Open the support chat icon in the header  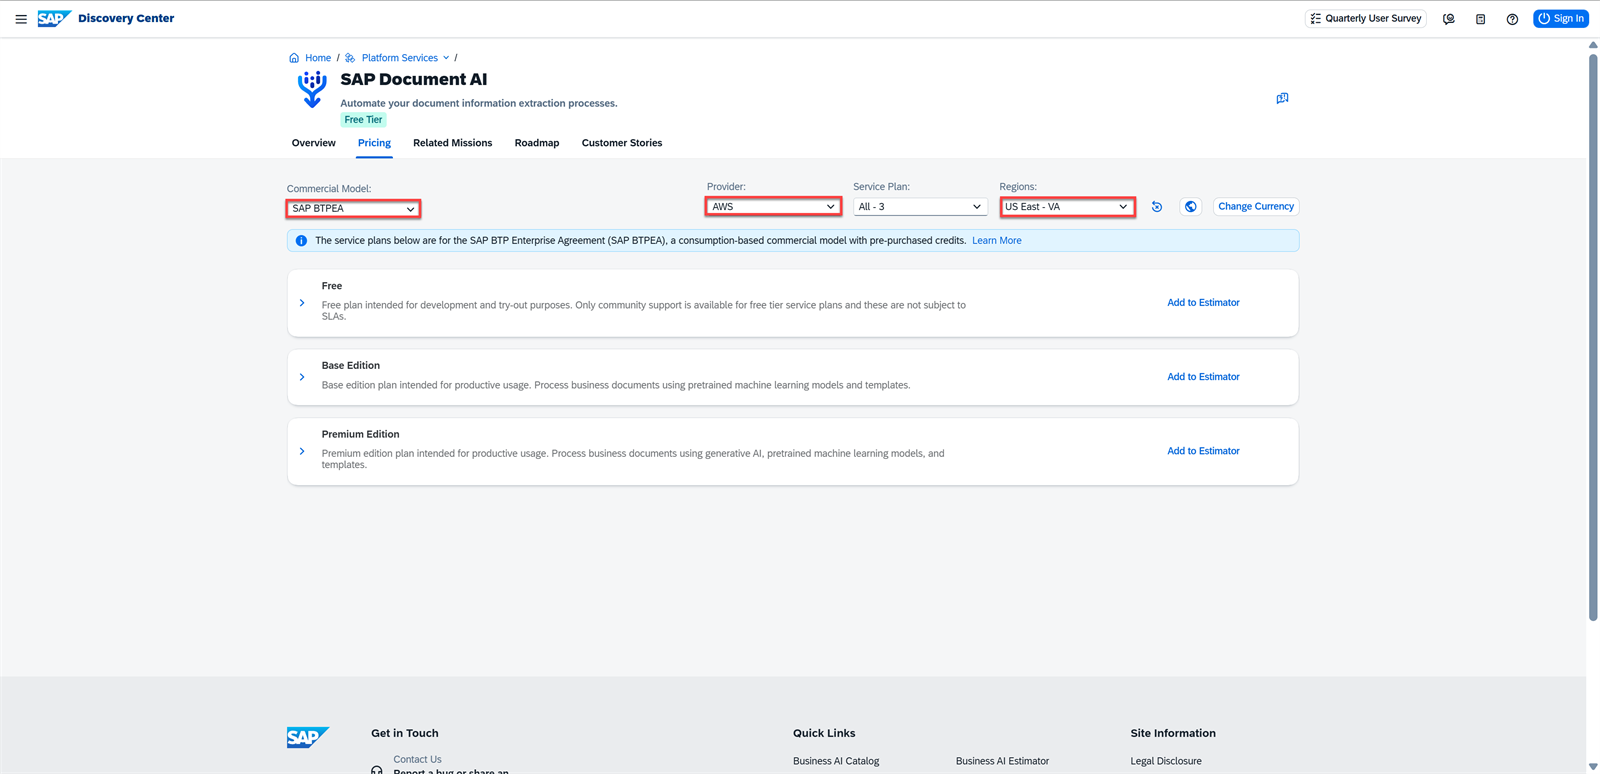tap(1449, 19)
